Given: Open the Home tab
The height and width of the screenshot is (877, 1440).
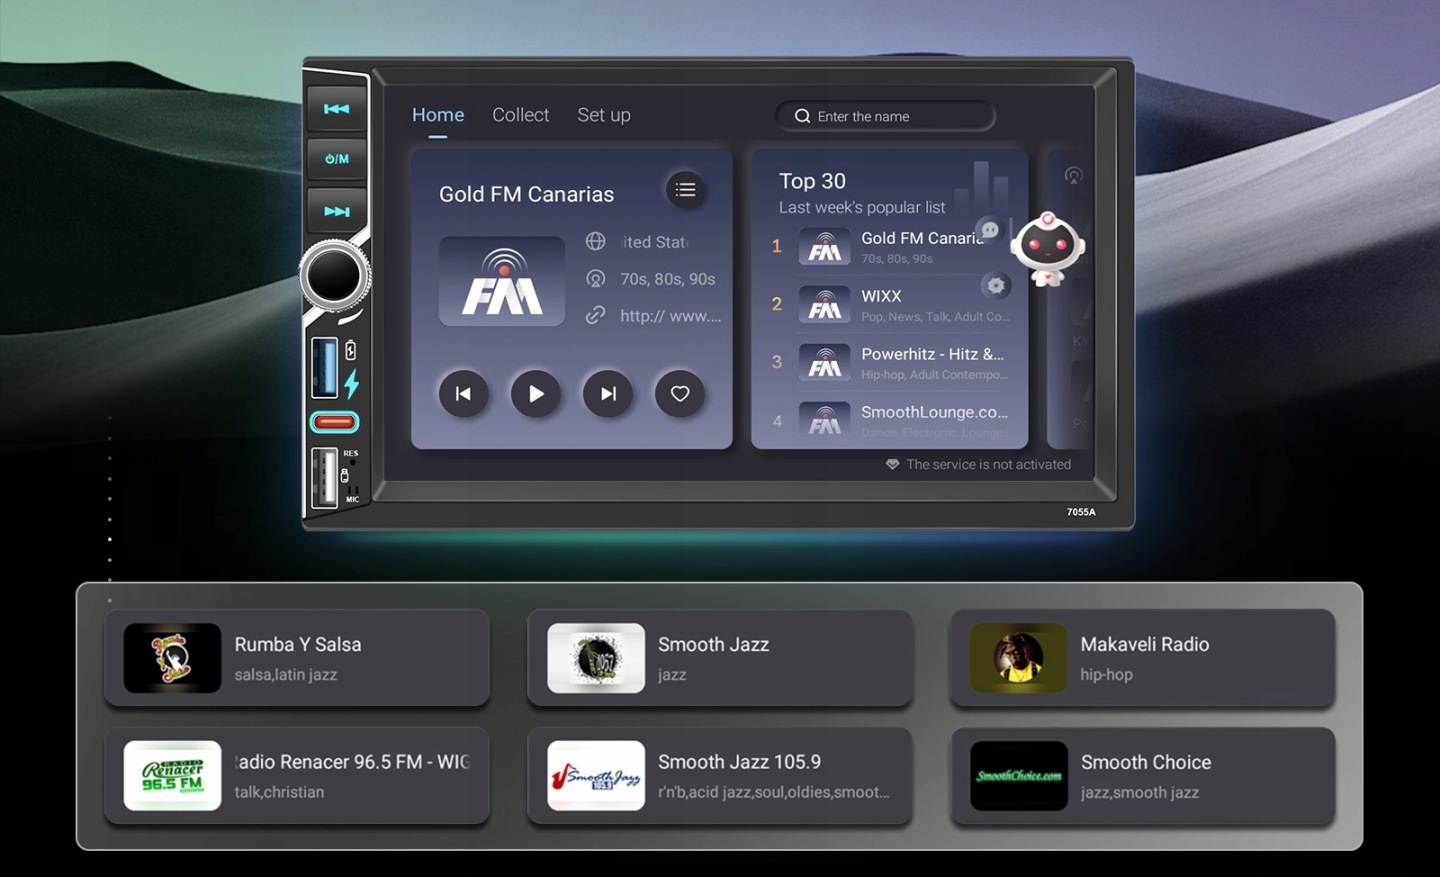Looking at the screenshot, I should click(438, 115).
